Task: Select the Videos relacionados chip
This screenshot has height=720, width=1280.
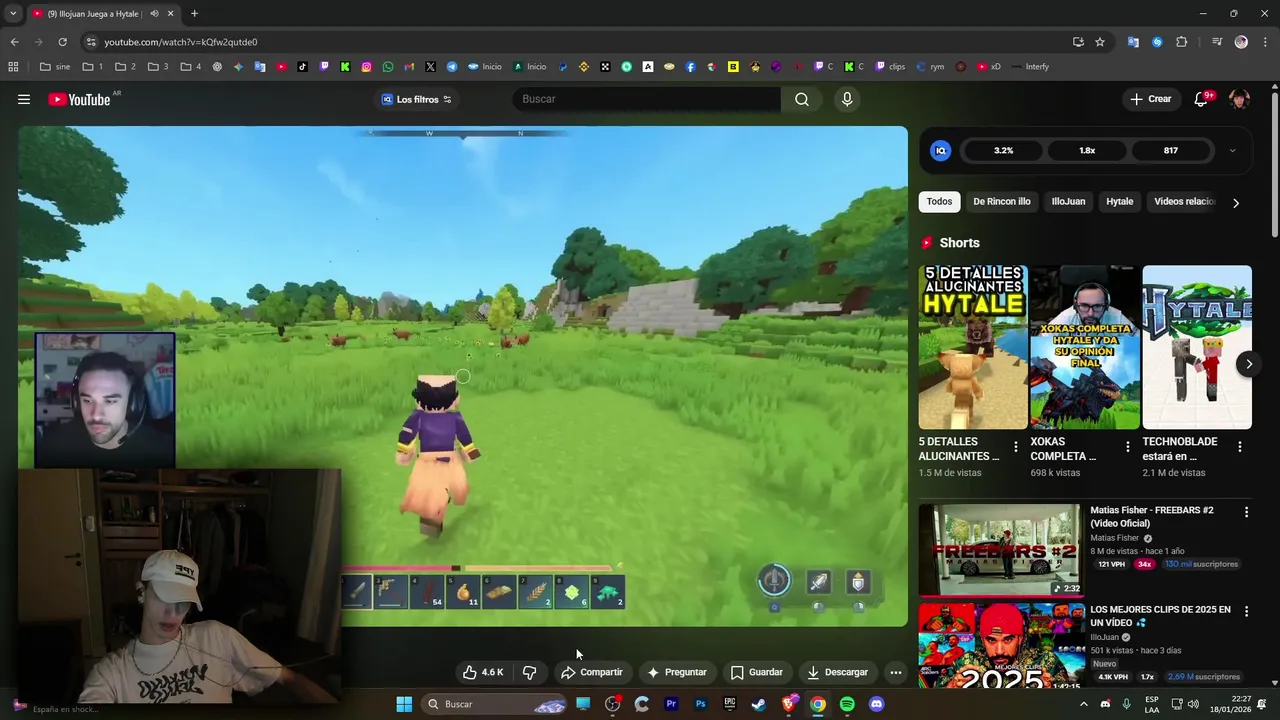Action: [1184, 202]
